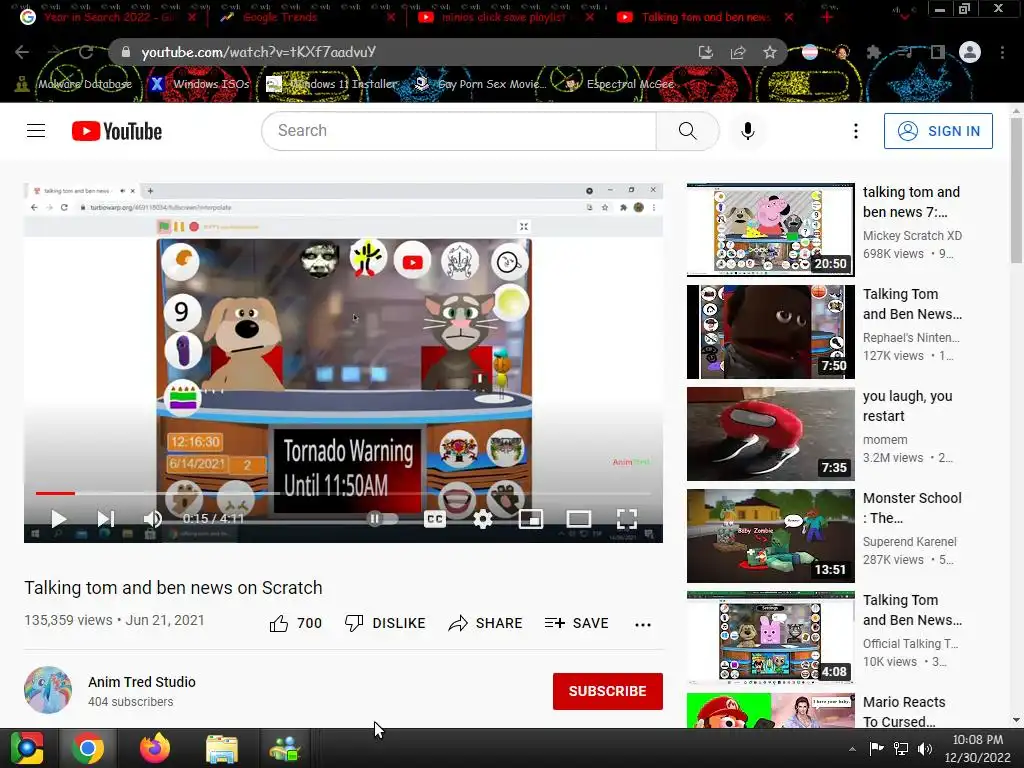Image resolution: width=1024 pixels, height=768 pixels.
Task: Open the Monster School video thumbnail
Action: click(x=771, y=536)
